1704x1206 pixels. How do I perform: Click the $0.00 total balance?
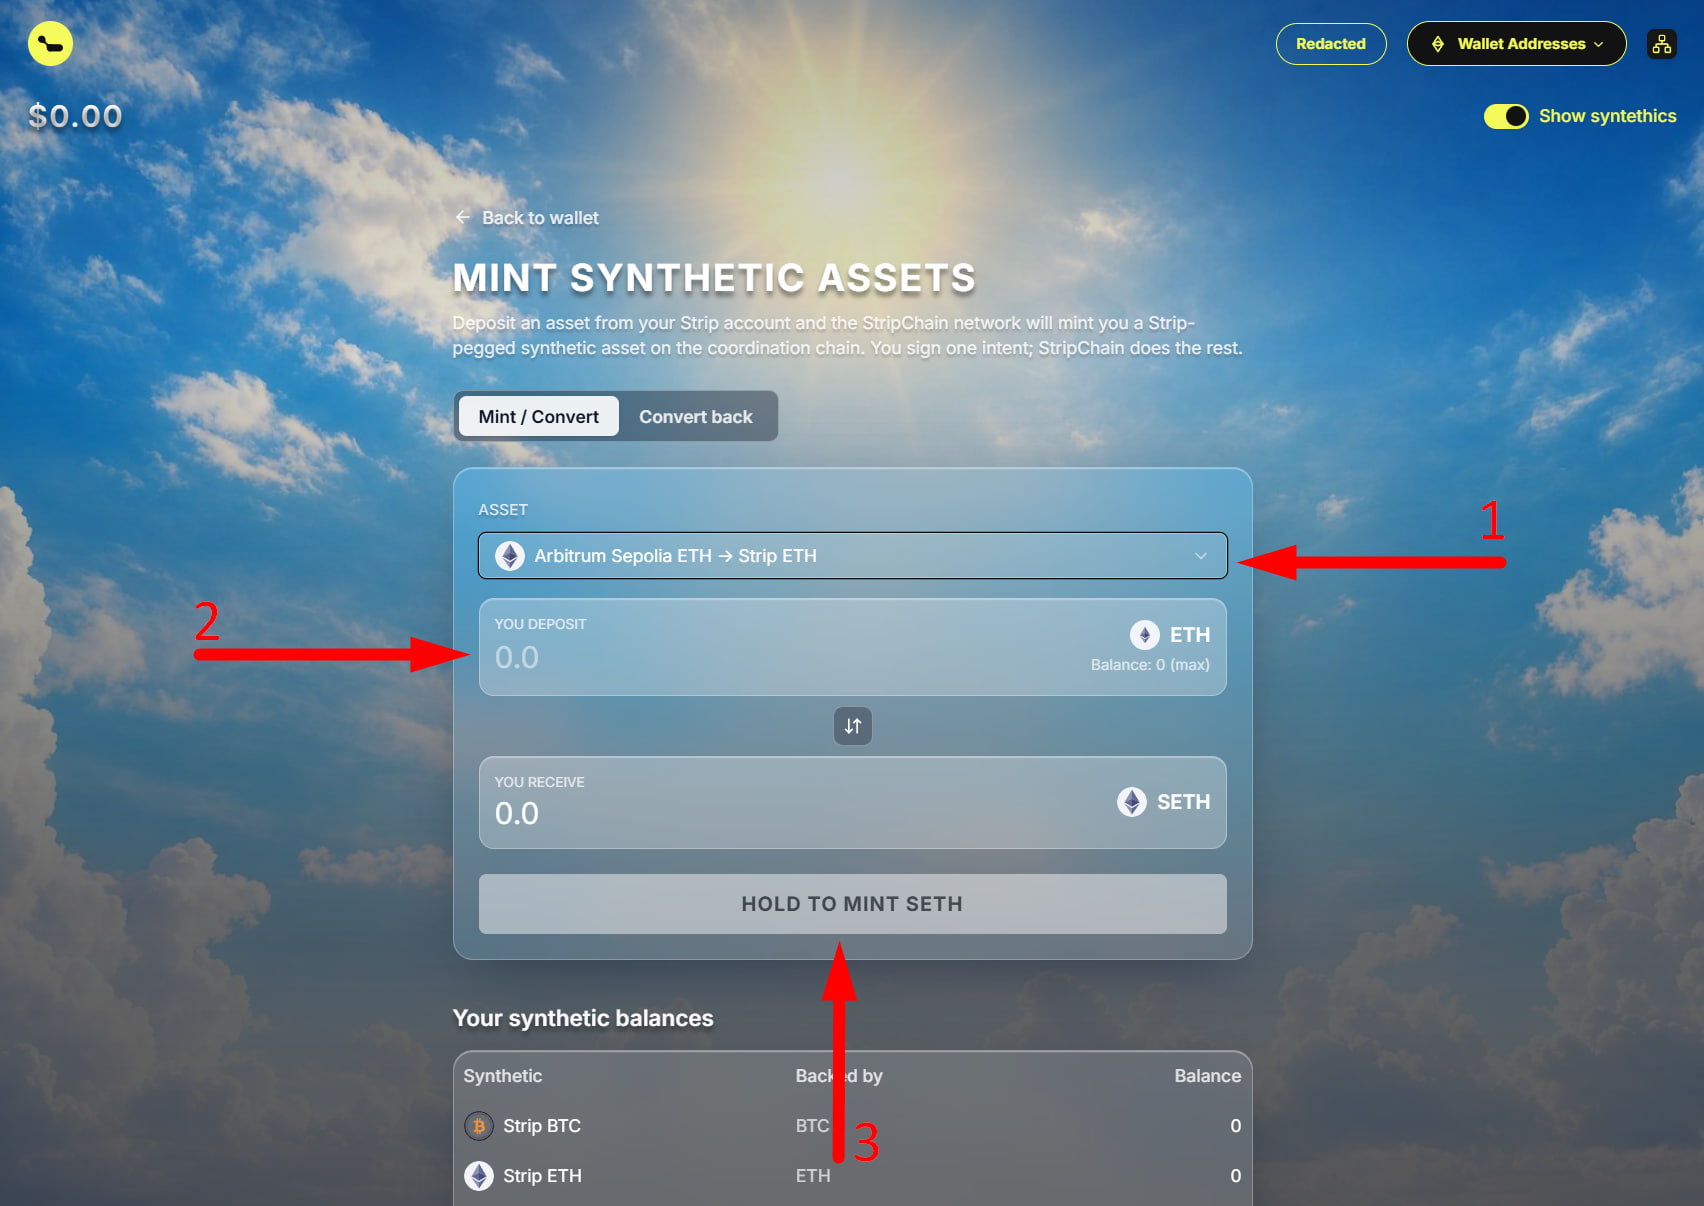[x=75, y=116]
